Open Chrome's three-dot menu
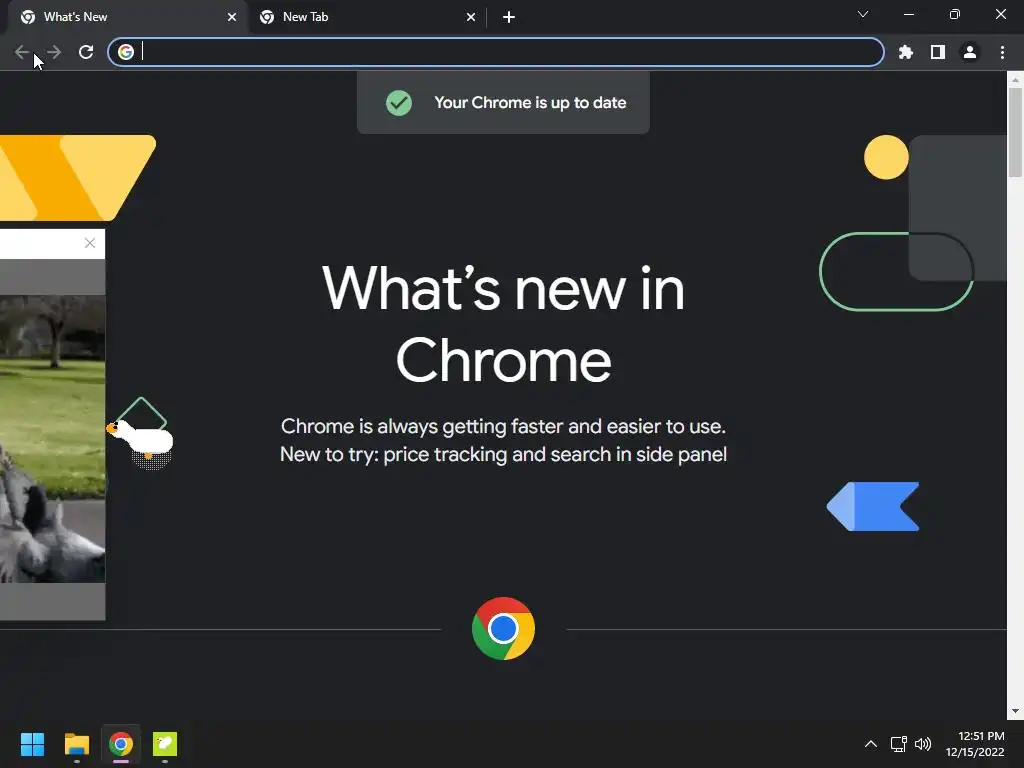Image resolution: width=1024 pixels, height=768 pixels. (x=1002, y=52)
